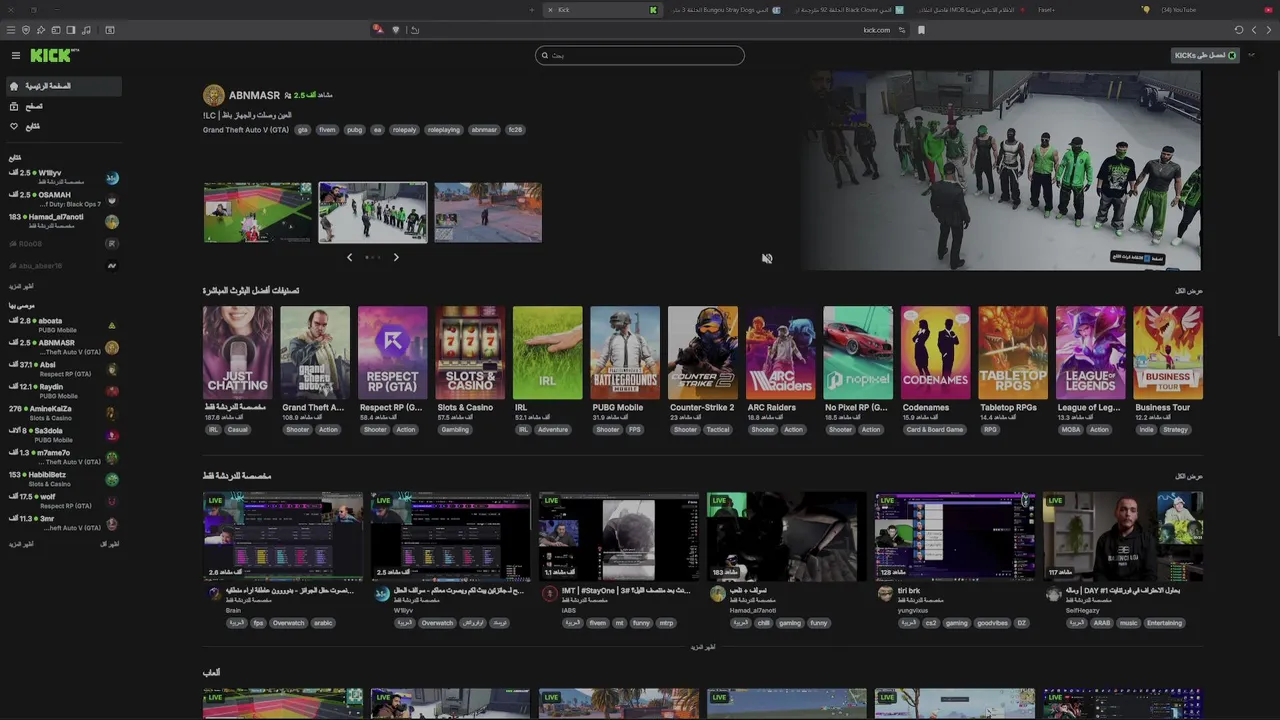1280x720 pixels.
Task: Click the 'MOBA' tag under League of Legends
Action: (x=1071, y=430)
